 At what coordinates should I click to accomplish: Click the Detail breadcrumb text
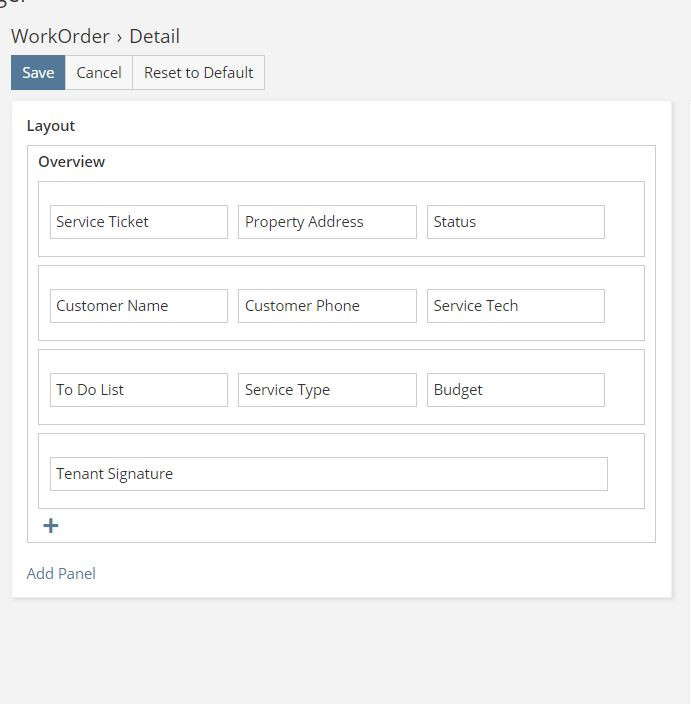click(154, 37)
